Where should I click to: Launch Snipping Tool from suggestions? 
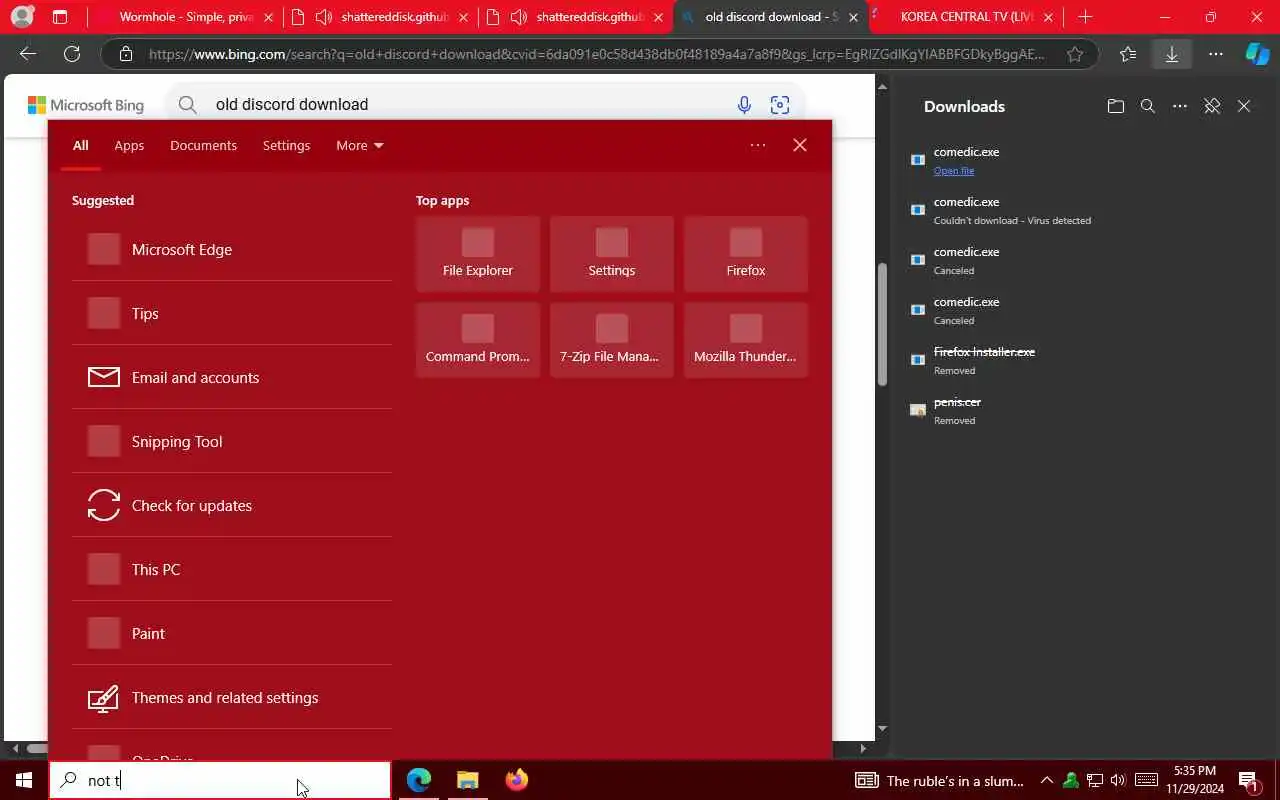click(232, 442)
